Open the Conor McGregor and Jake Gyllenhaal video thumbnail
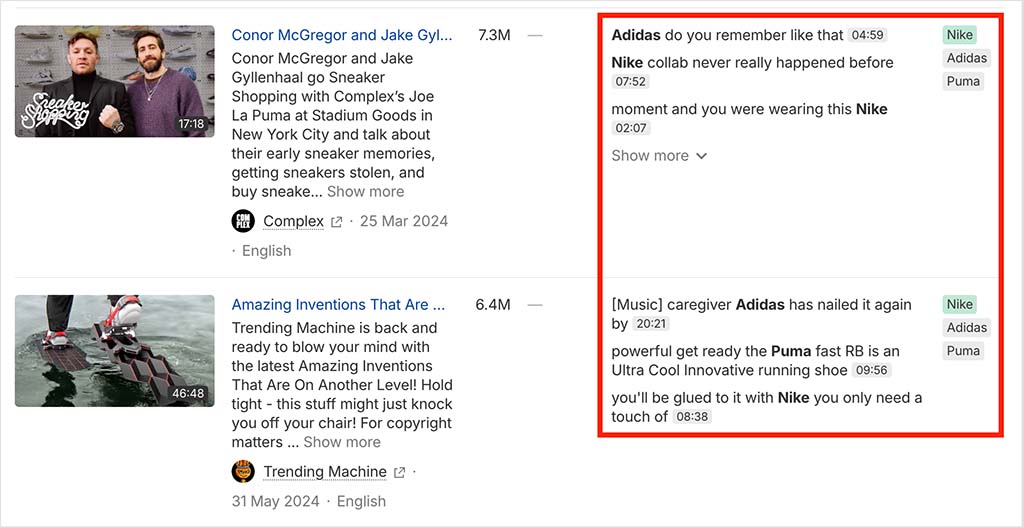This screenshot has width=1024, height=528. tap(114, 81)
